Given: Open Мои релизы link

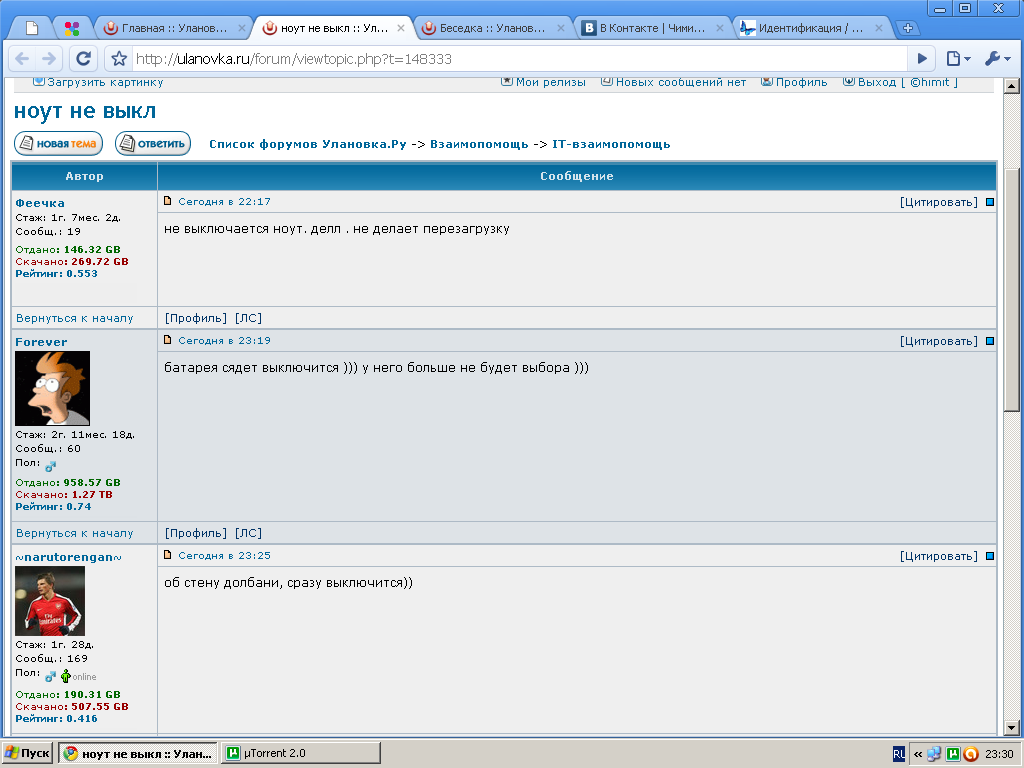Looking at the screenshot, I should (x=550, y=82).
